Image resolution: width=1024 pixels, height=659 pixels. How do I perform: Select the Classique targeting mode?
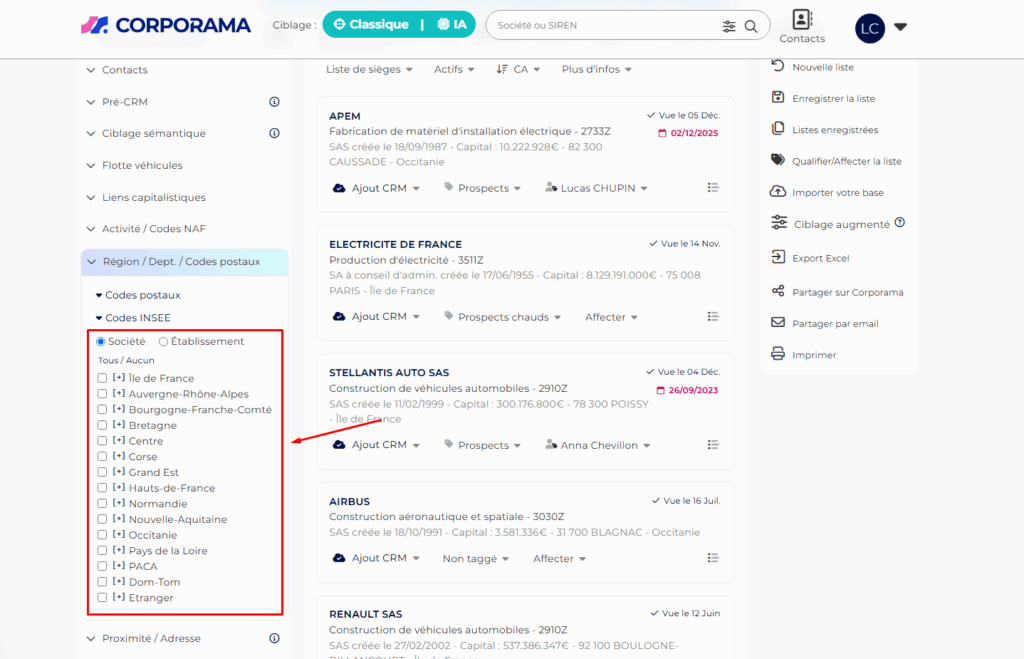371,25
